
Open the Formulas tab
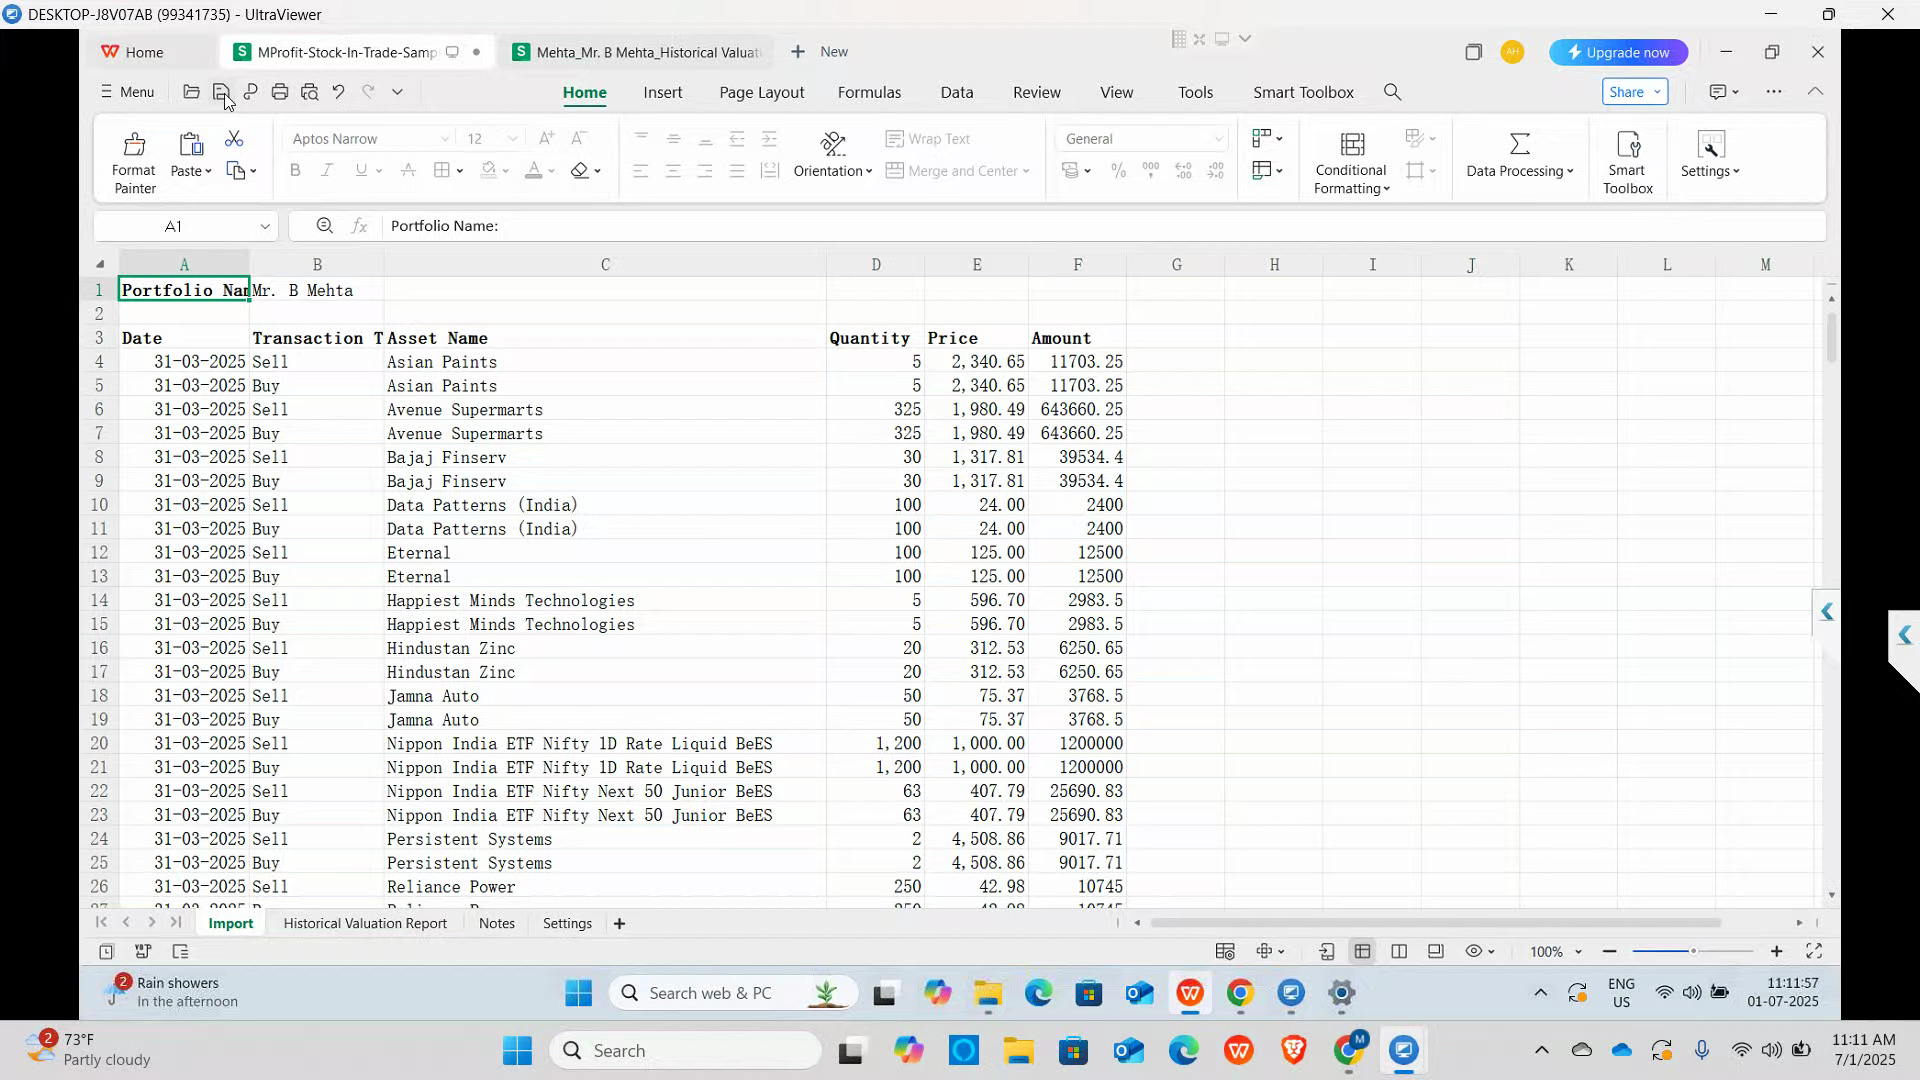pyautogui.click(x=869, y=92)
